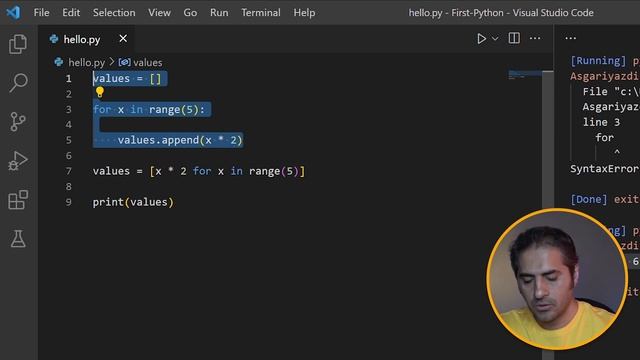640x360 pixels.
Task: Click line number 3 in gutter
Action: pos(69,109)
